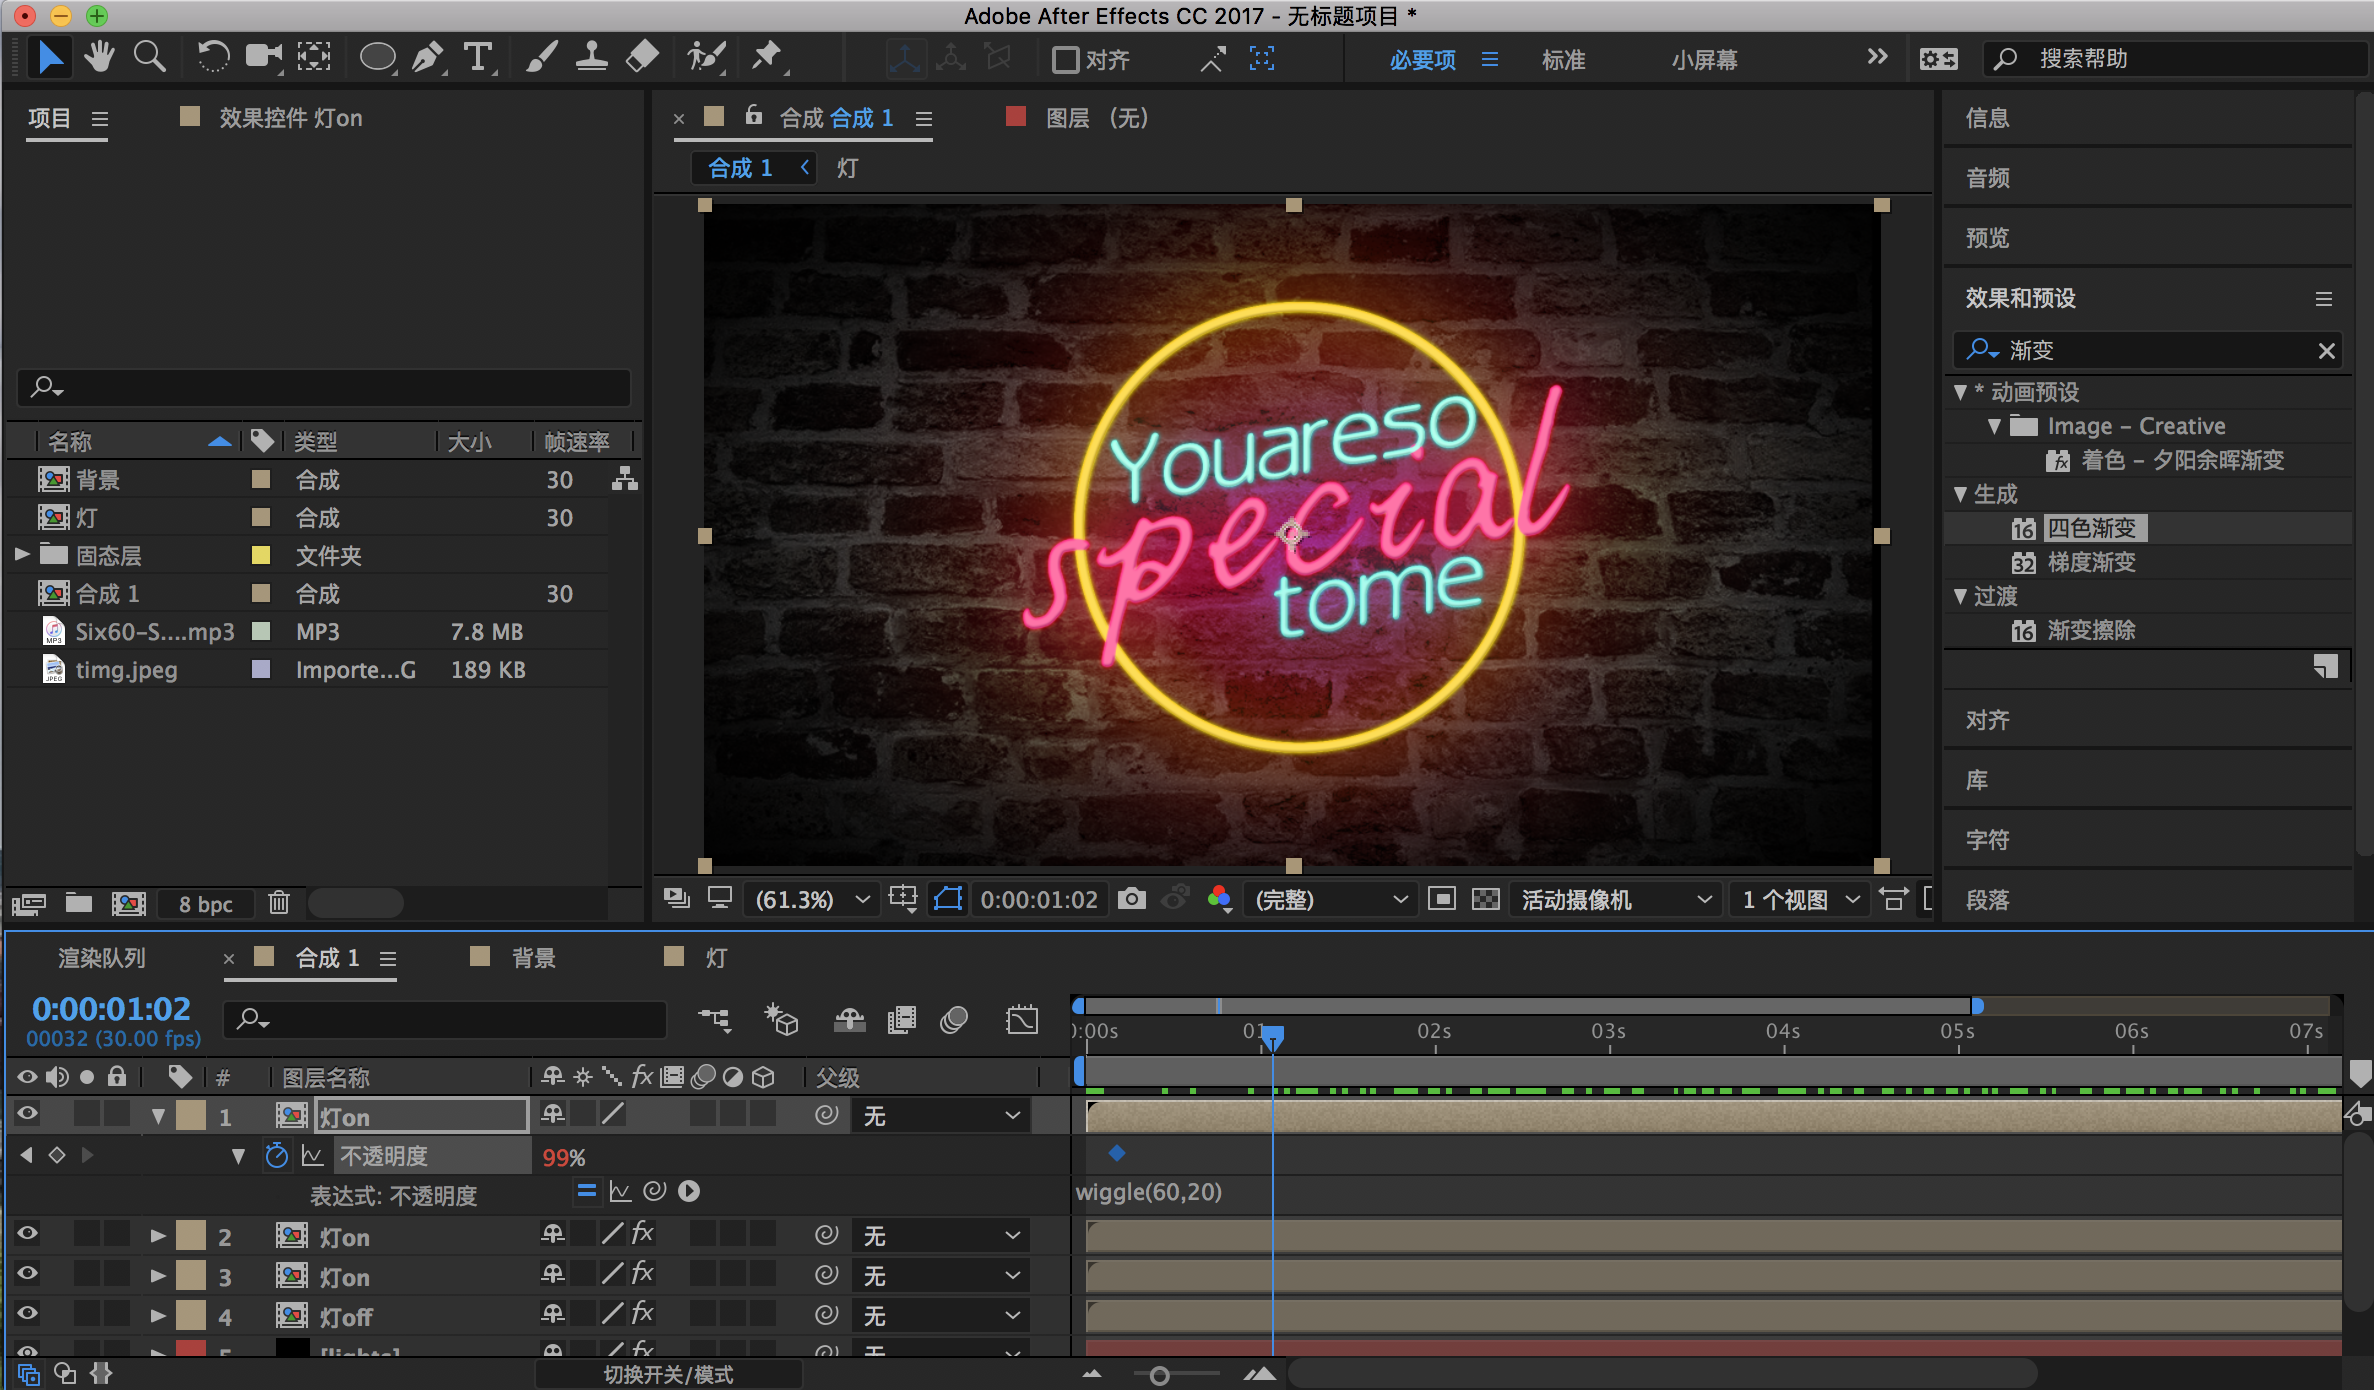Image resolution: width=2374 pixels, height=1390 pixels.
Task: Click the Camera icon in viewer
Action: point(1132,902)
